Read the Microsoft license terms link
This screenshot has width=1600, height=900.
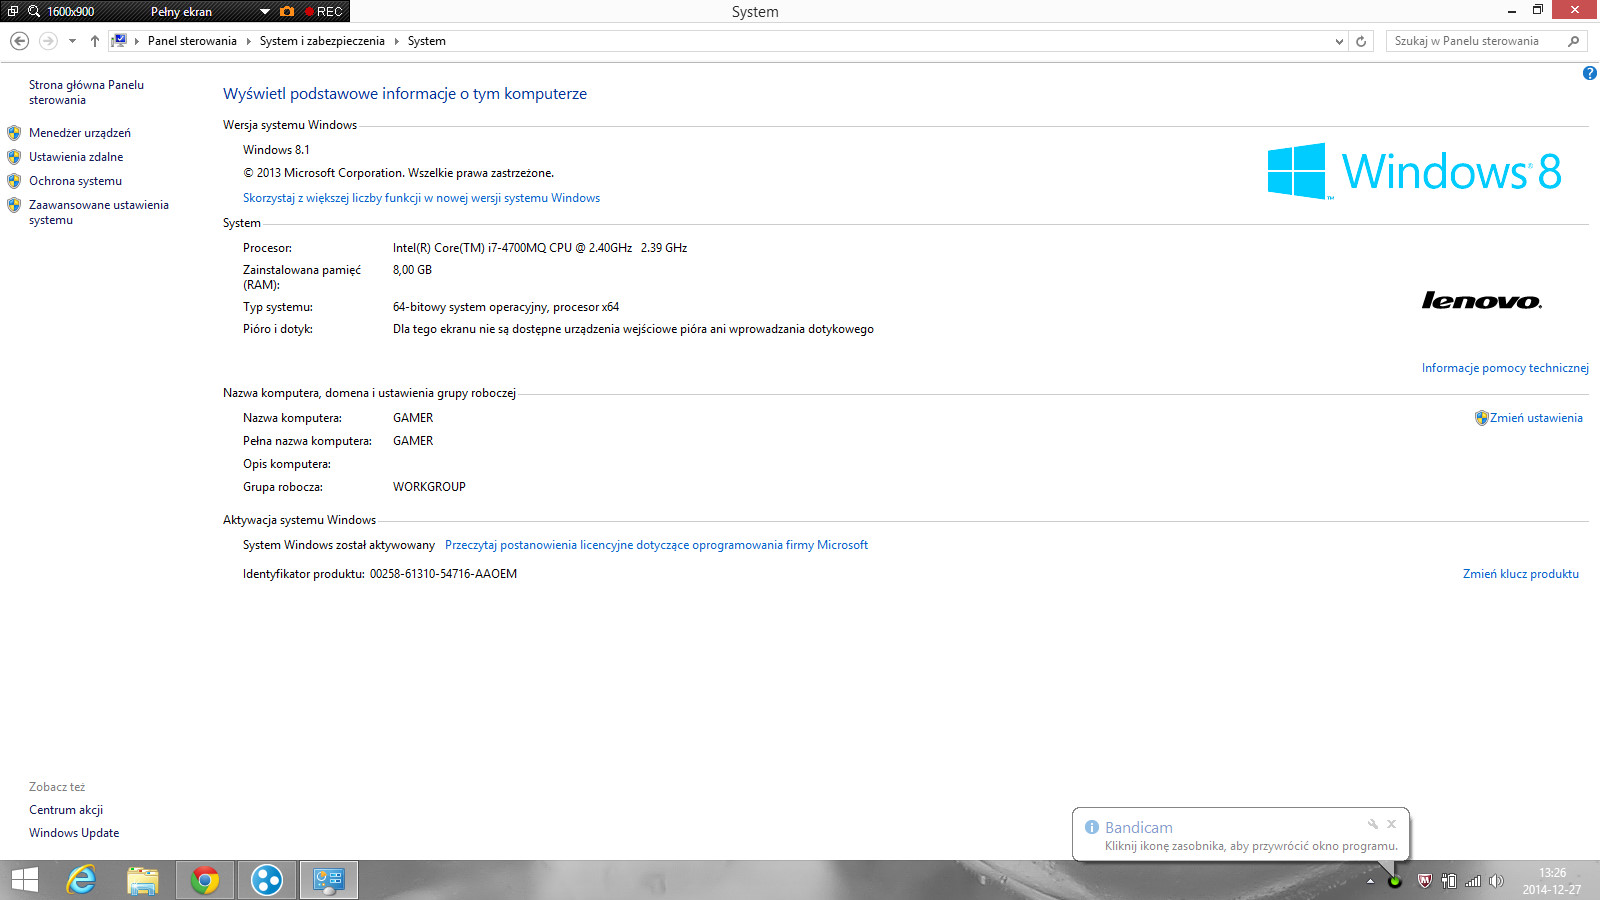point(656,545)
